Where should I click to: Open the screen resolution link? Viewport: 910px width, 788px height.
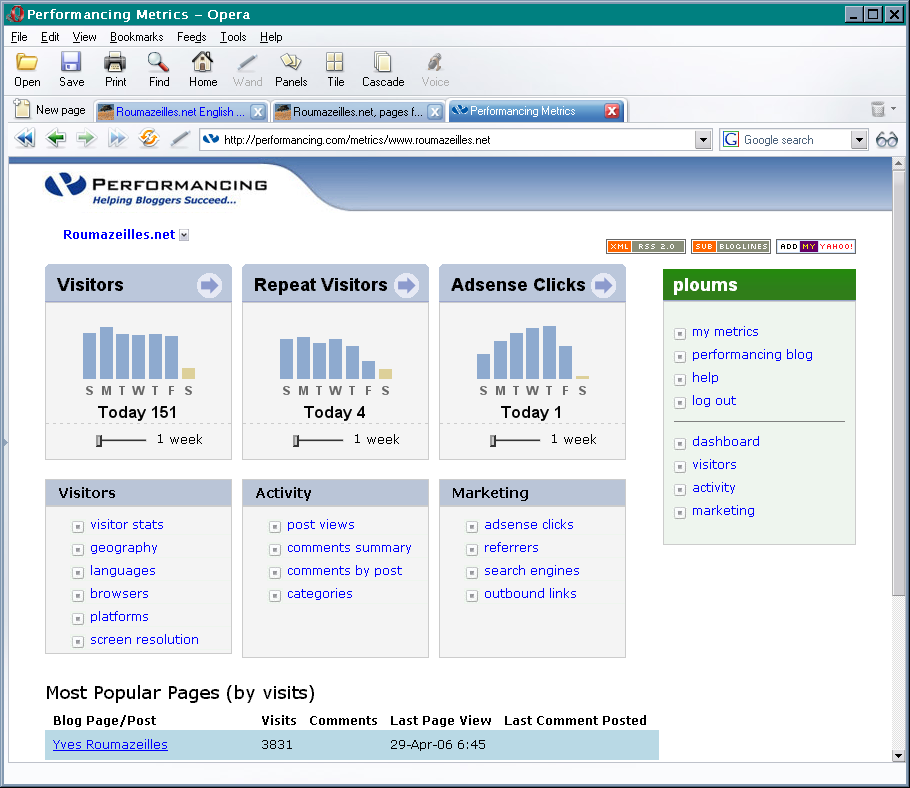pyautogui.click(x=144, y=639)
